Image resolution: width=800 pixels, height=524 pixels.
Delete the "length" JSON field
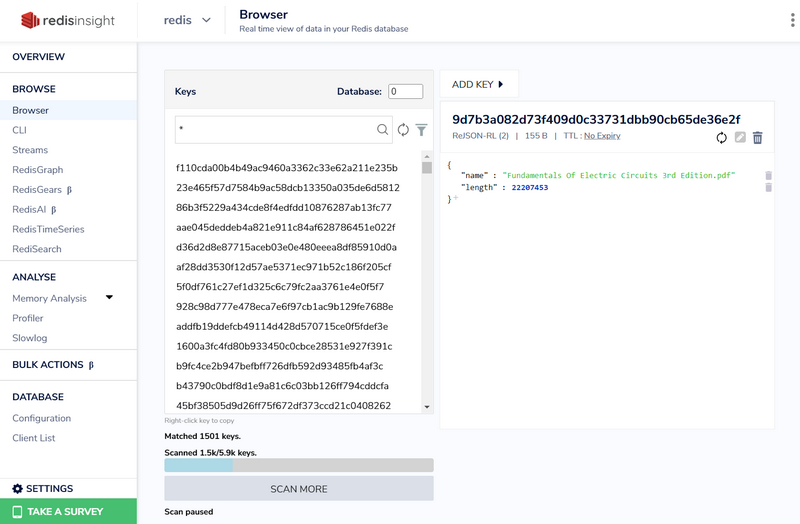pyautogui.click(x=768, y=188)
